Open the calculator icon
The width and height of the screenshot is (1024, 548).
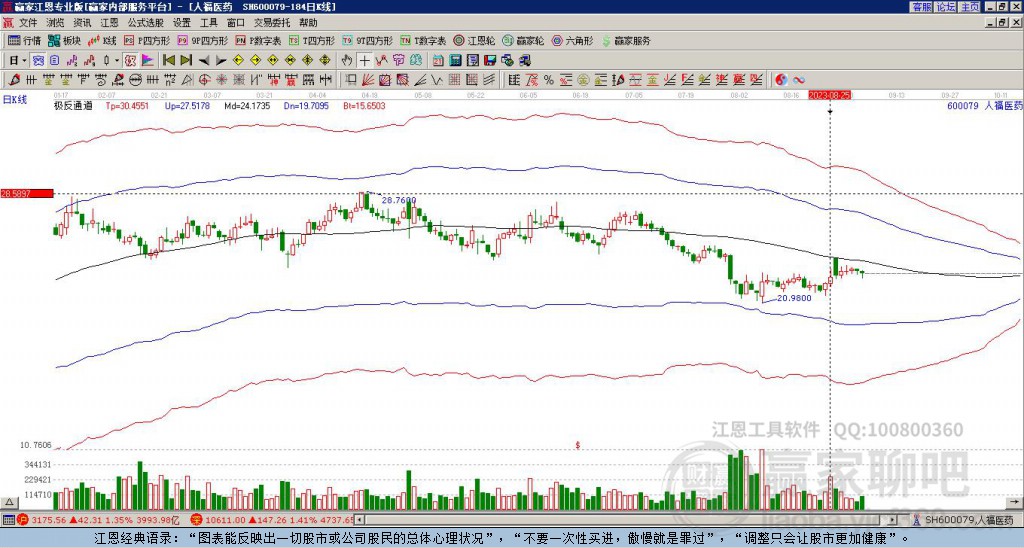pos(455,61)
